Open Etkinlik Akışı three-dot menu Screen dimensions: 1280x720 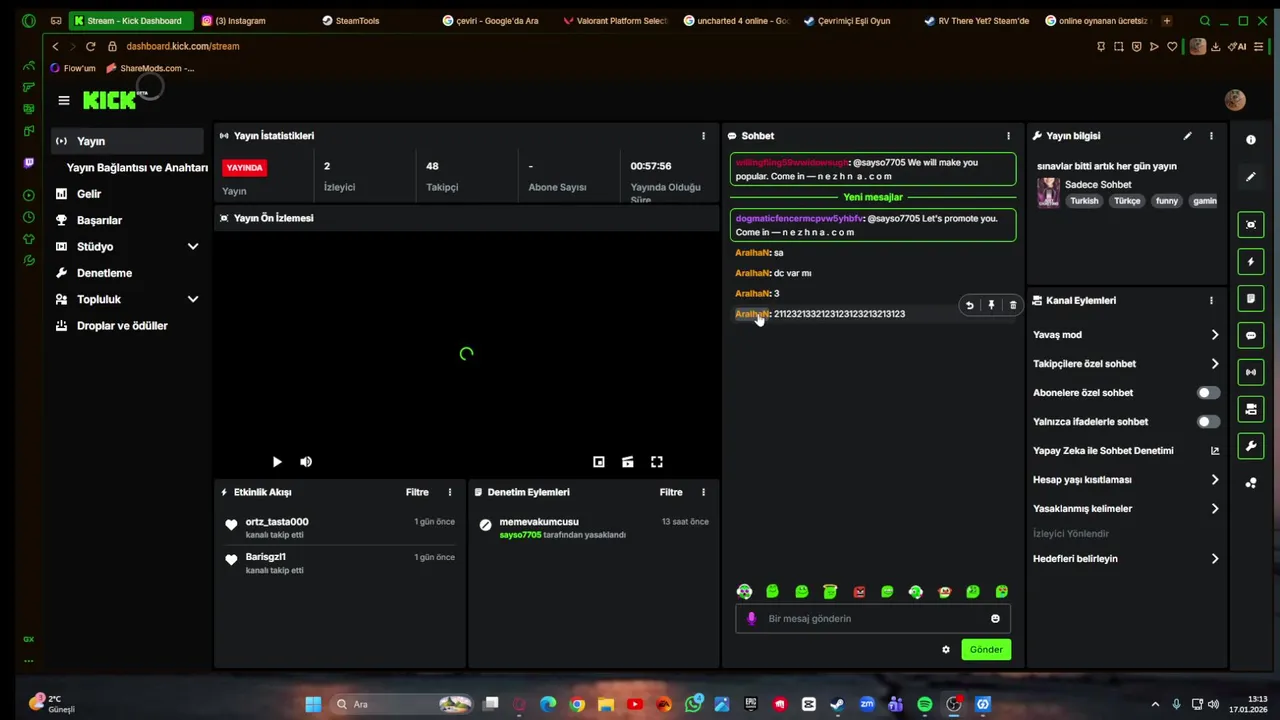pos(450,492)
